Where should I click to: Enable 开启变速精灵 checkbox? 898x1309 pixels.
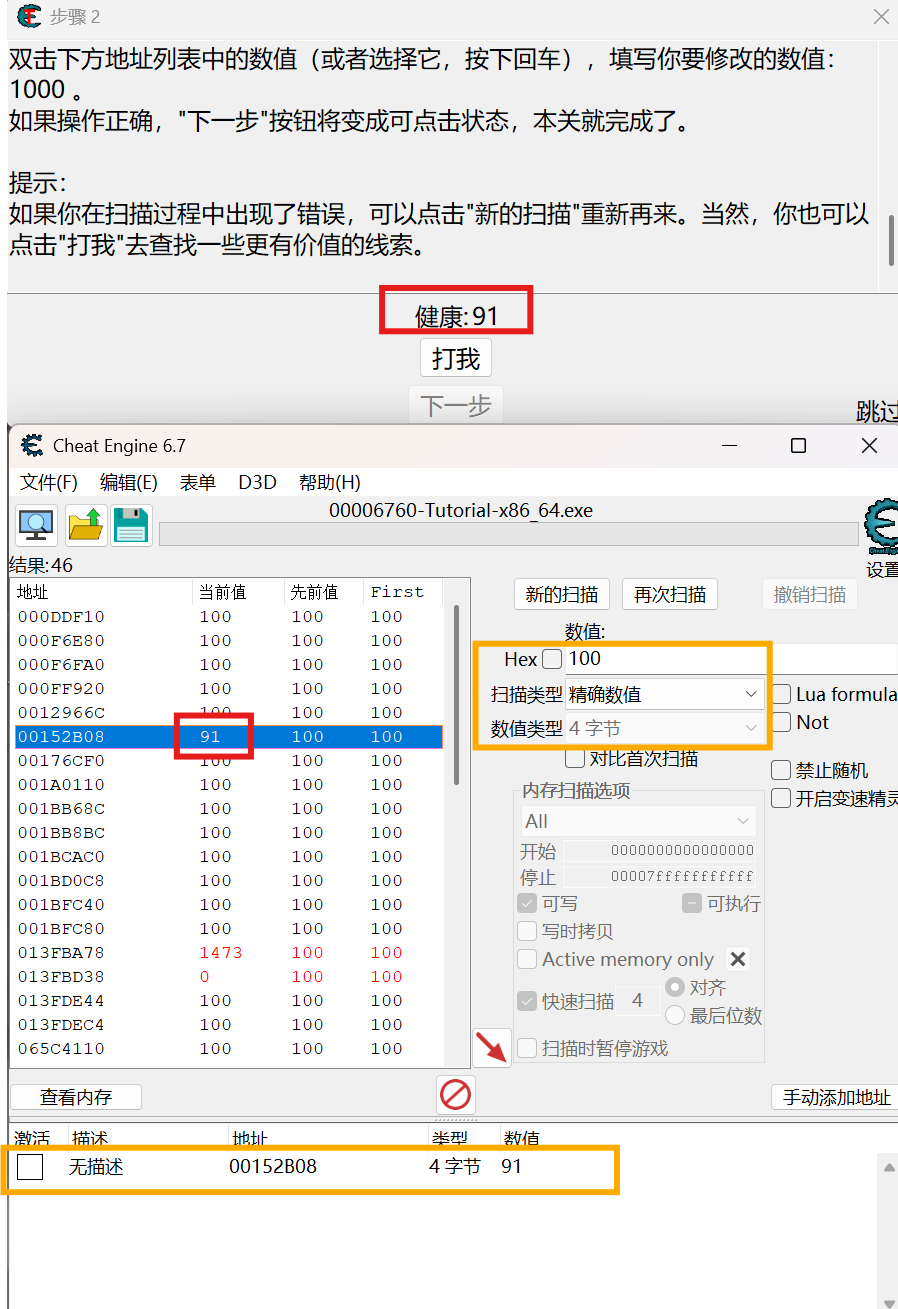(781, 798)
